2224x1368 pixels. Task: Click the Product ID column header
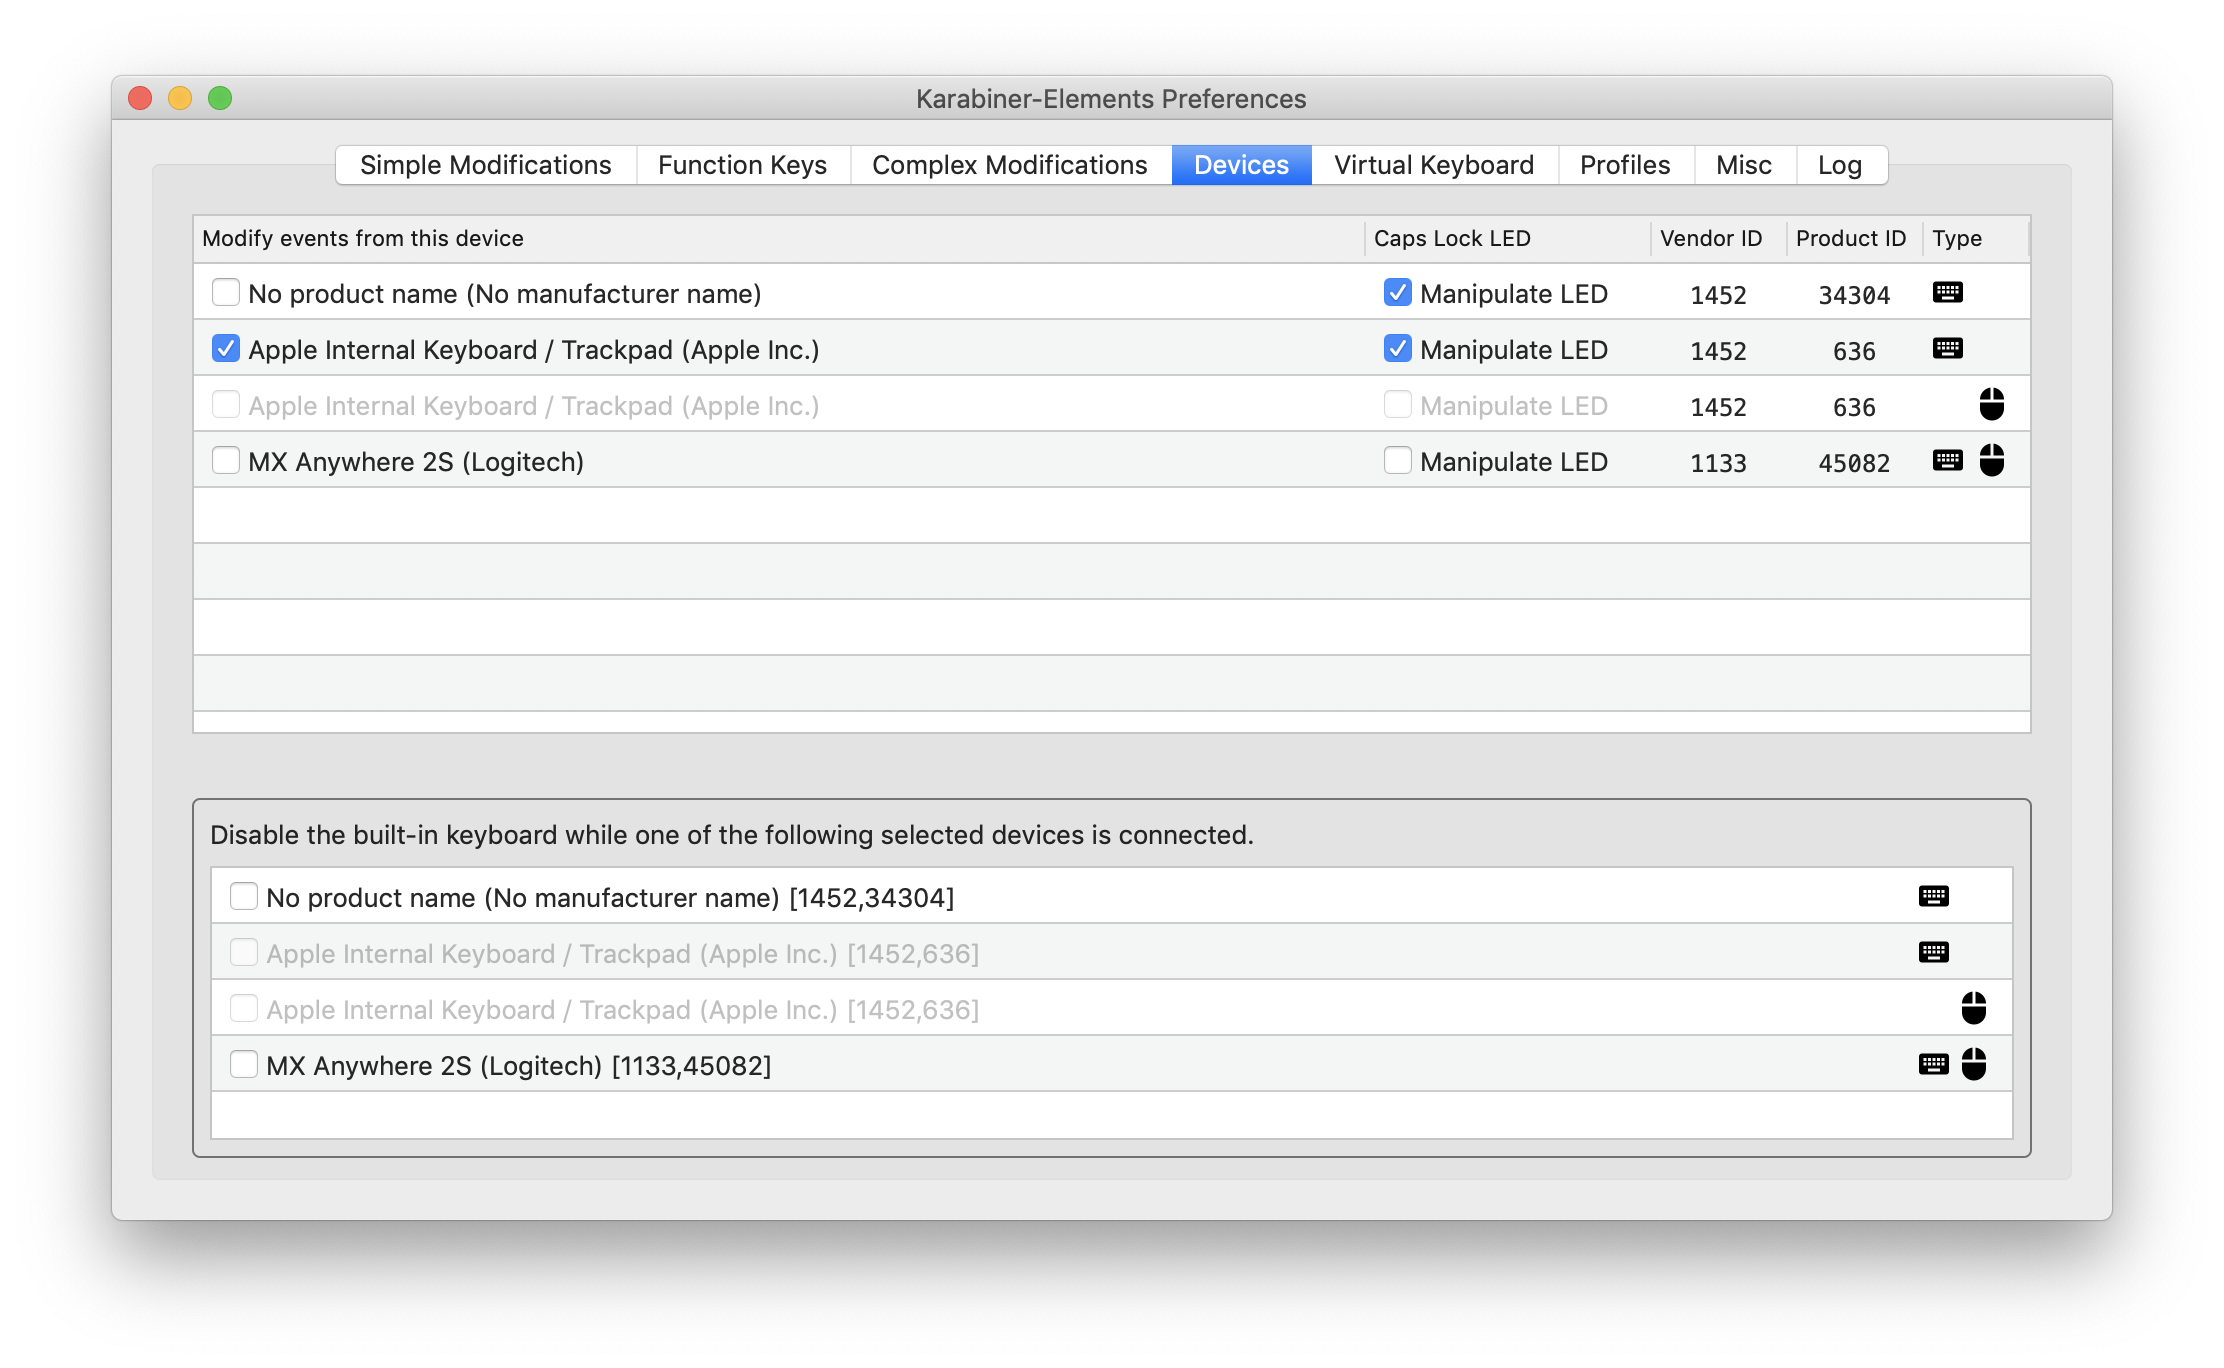point(1850,238)
